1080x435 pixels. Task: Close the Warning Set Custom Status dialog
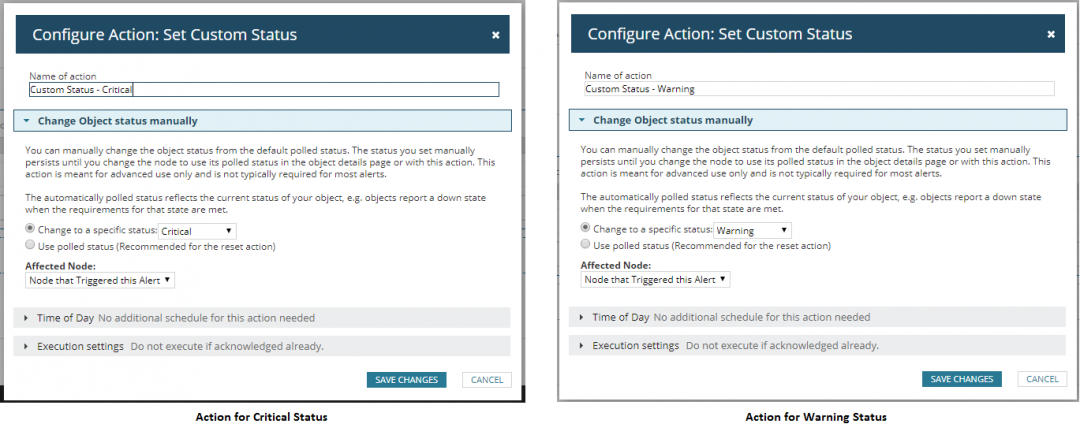(1050, 34)
